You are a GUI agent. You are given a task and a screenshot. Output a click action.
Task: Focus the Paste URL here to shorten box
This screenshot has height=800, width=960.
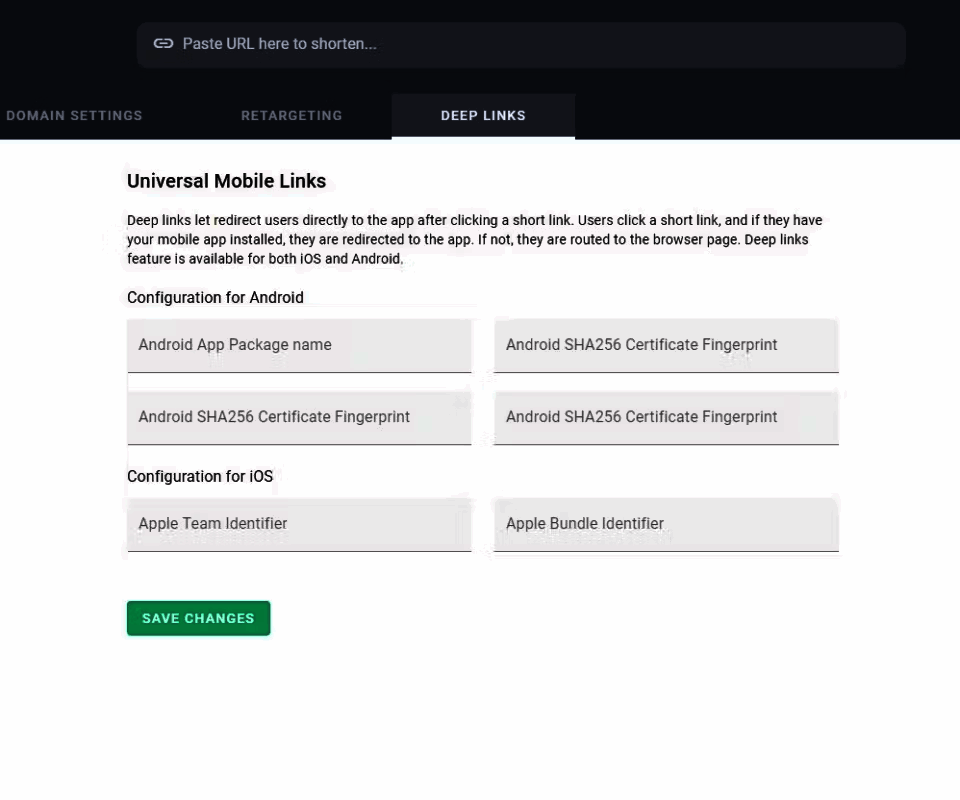(521, 44)
